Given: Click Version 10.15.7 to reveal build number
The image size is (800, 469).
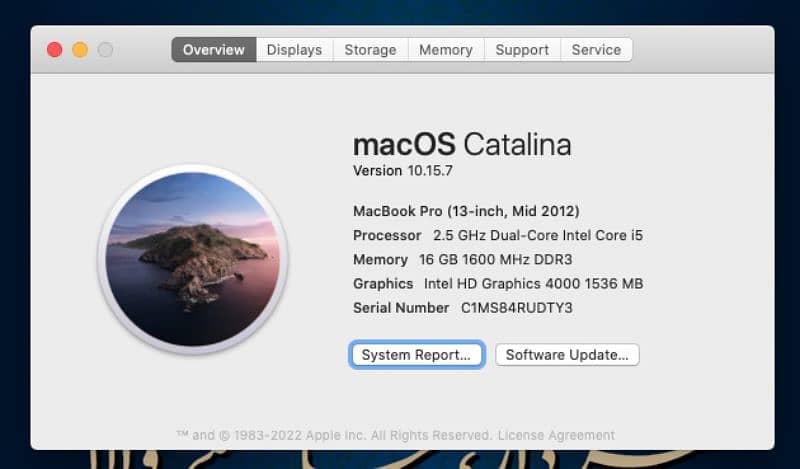Looking at the screenshot, I should pyautogui.click(x=403, y=171).
